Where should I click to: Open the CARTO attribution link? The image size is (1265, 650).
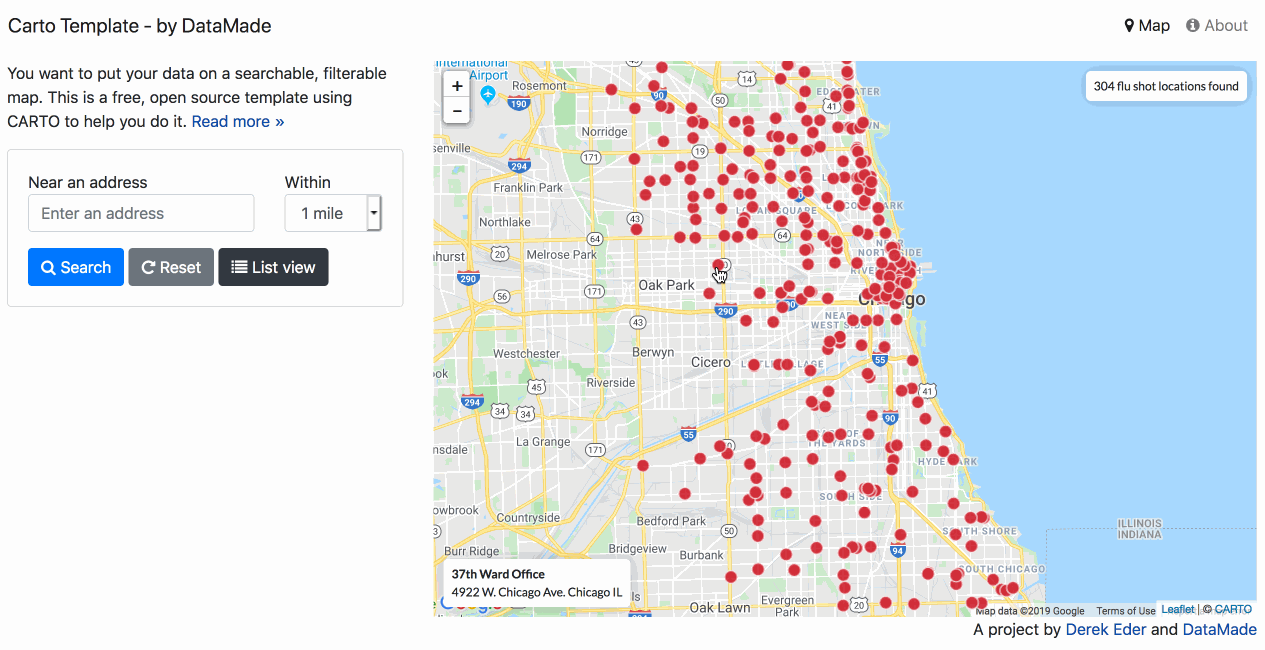pos(1233,609)
